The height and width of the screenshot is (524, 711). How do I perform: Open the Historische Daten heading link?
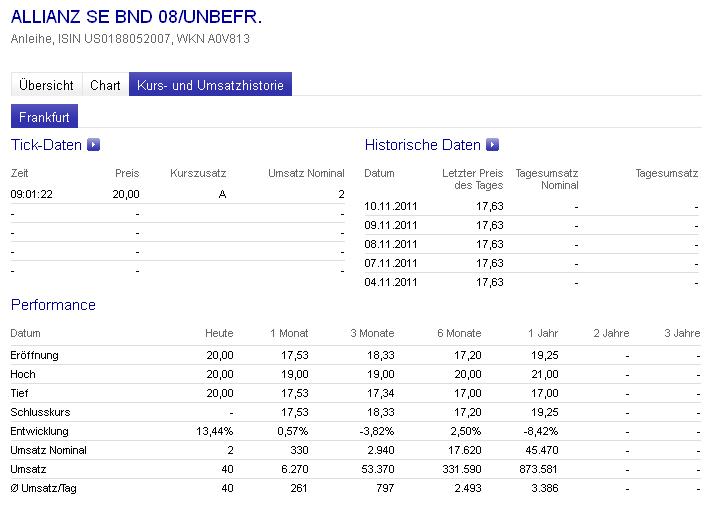click(x=422, y=145)
